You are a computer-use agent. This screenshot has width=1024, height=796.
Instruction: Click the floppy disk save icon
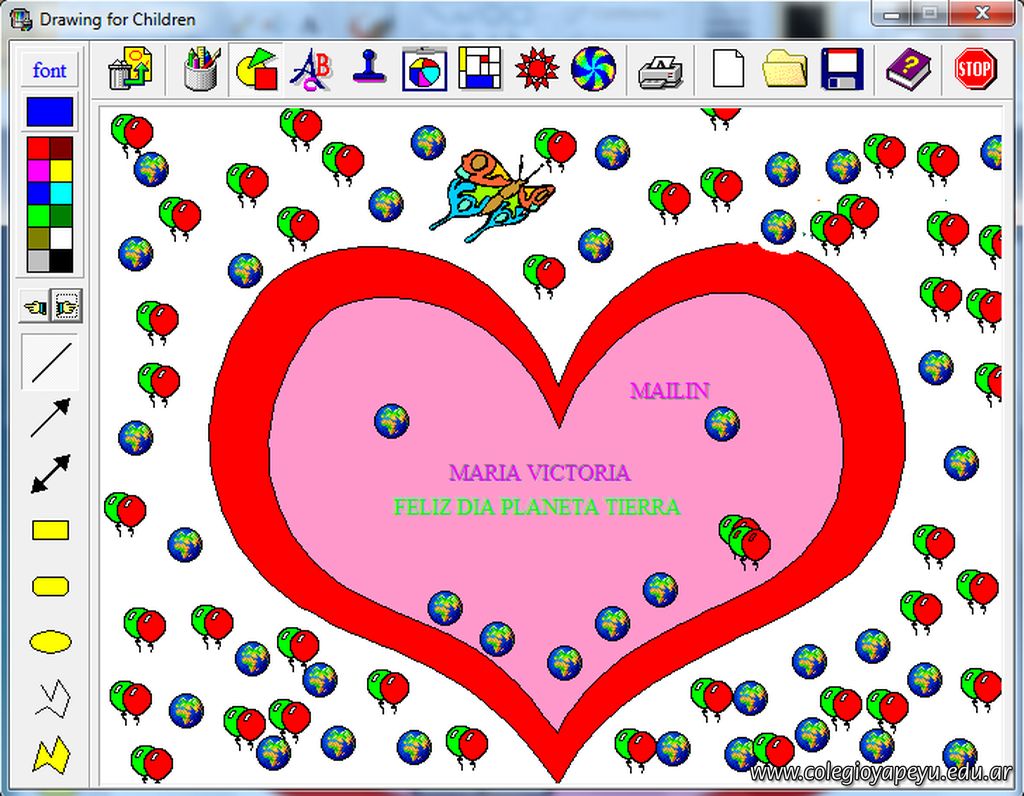pos(842,70)
